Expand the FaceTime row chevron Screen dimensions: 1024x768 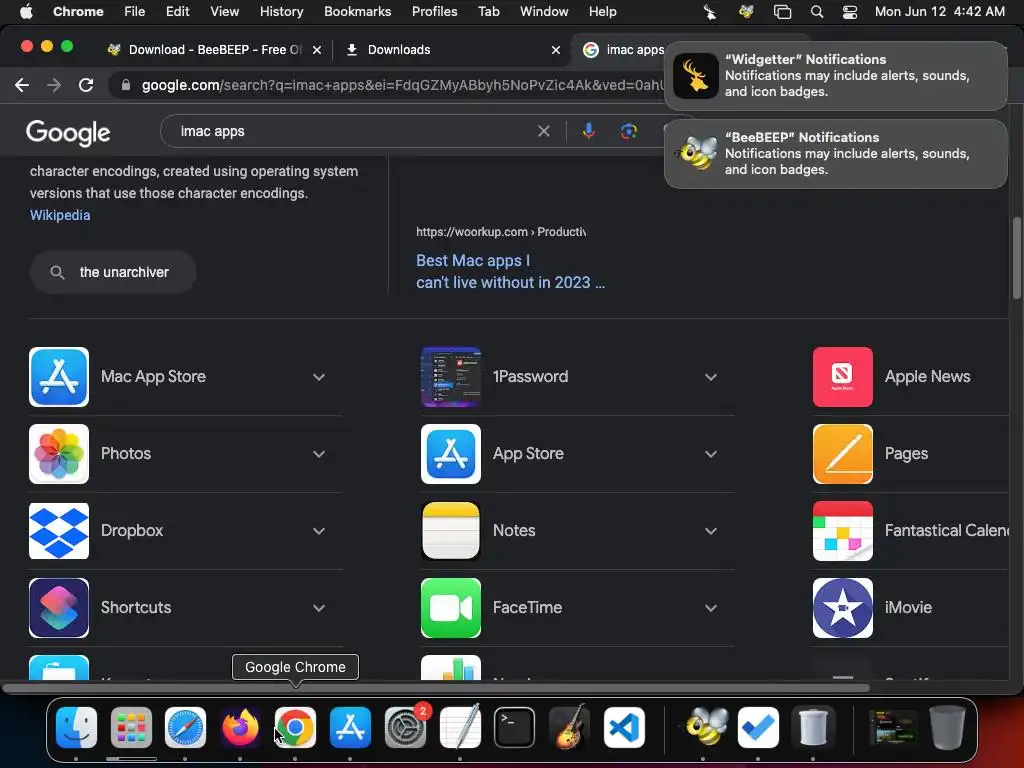(x=711, y=608)
